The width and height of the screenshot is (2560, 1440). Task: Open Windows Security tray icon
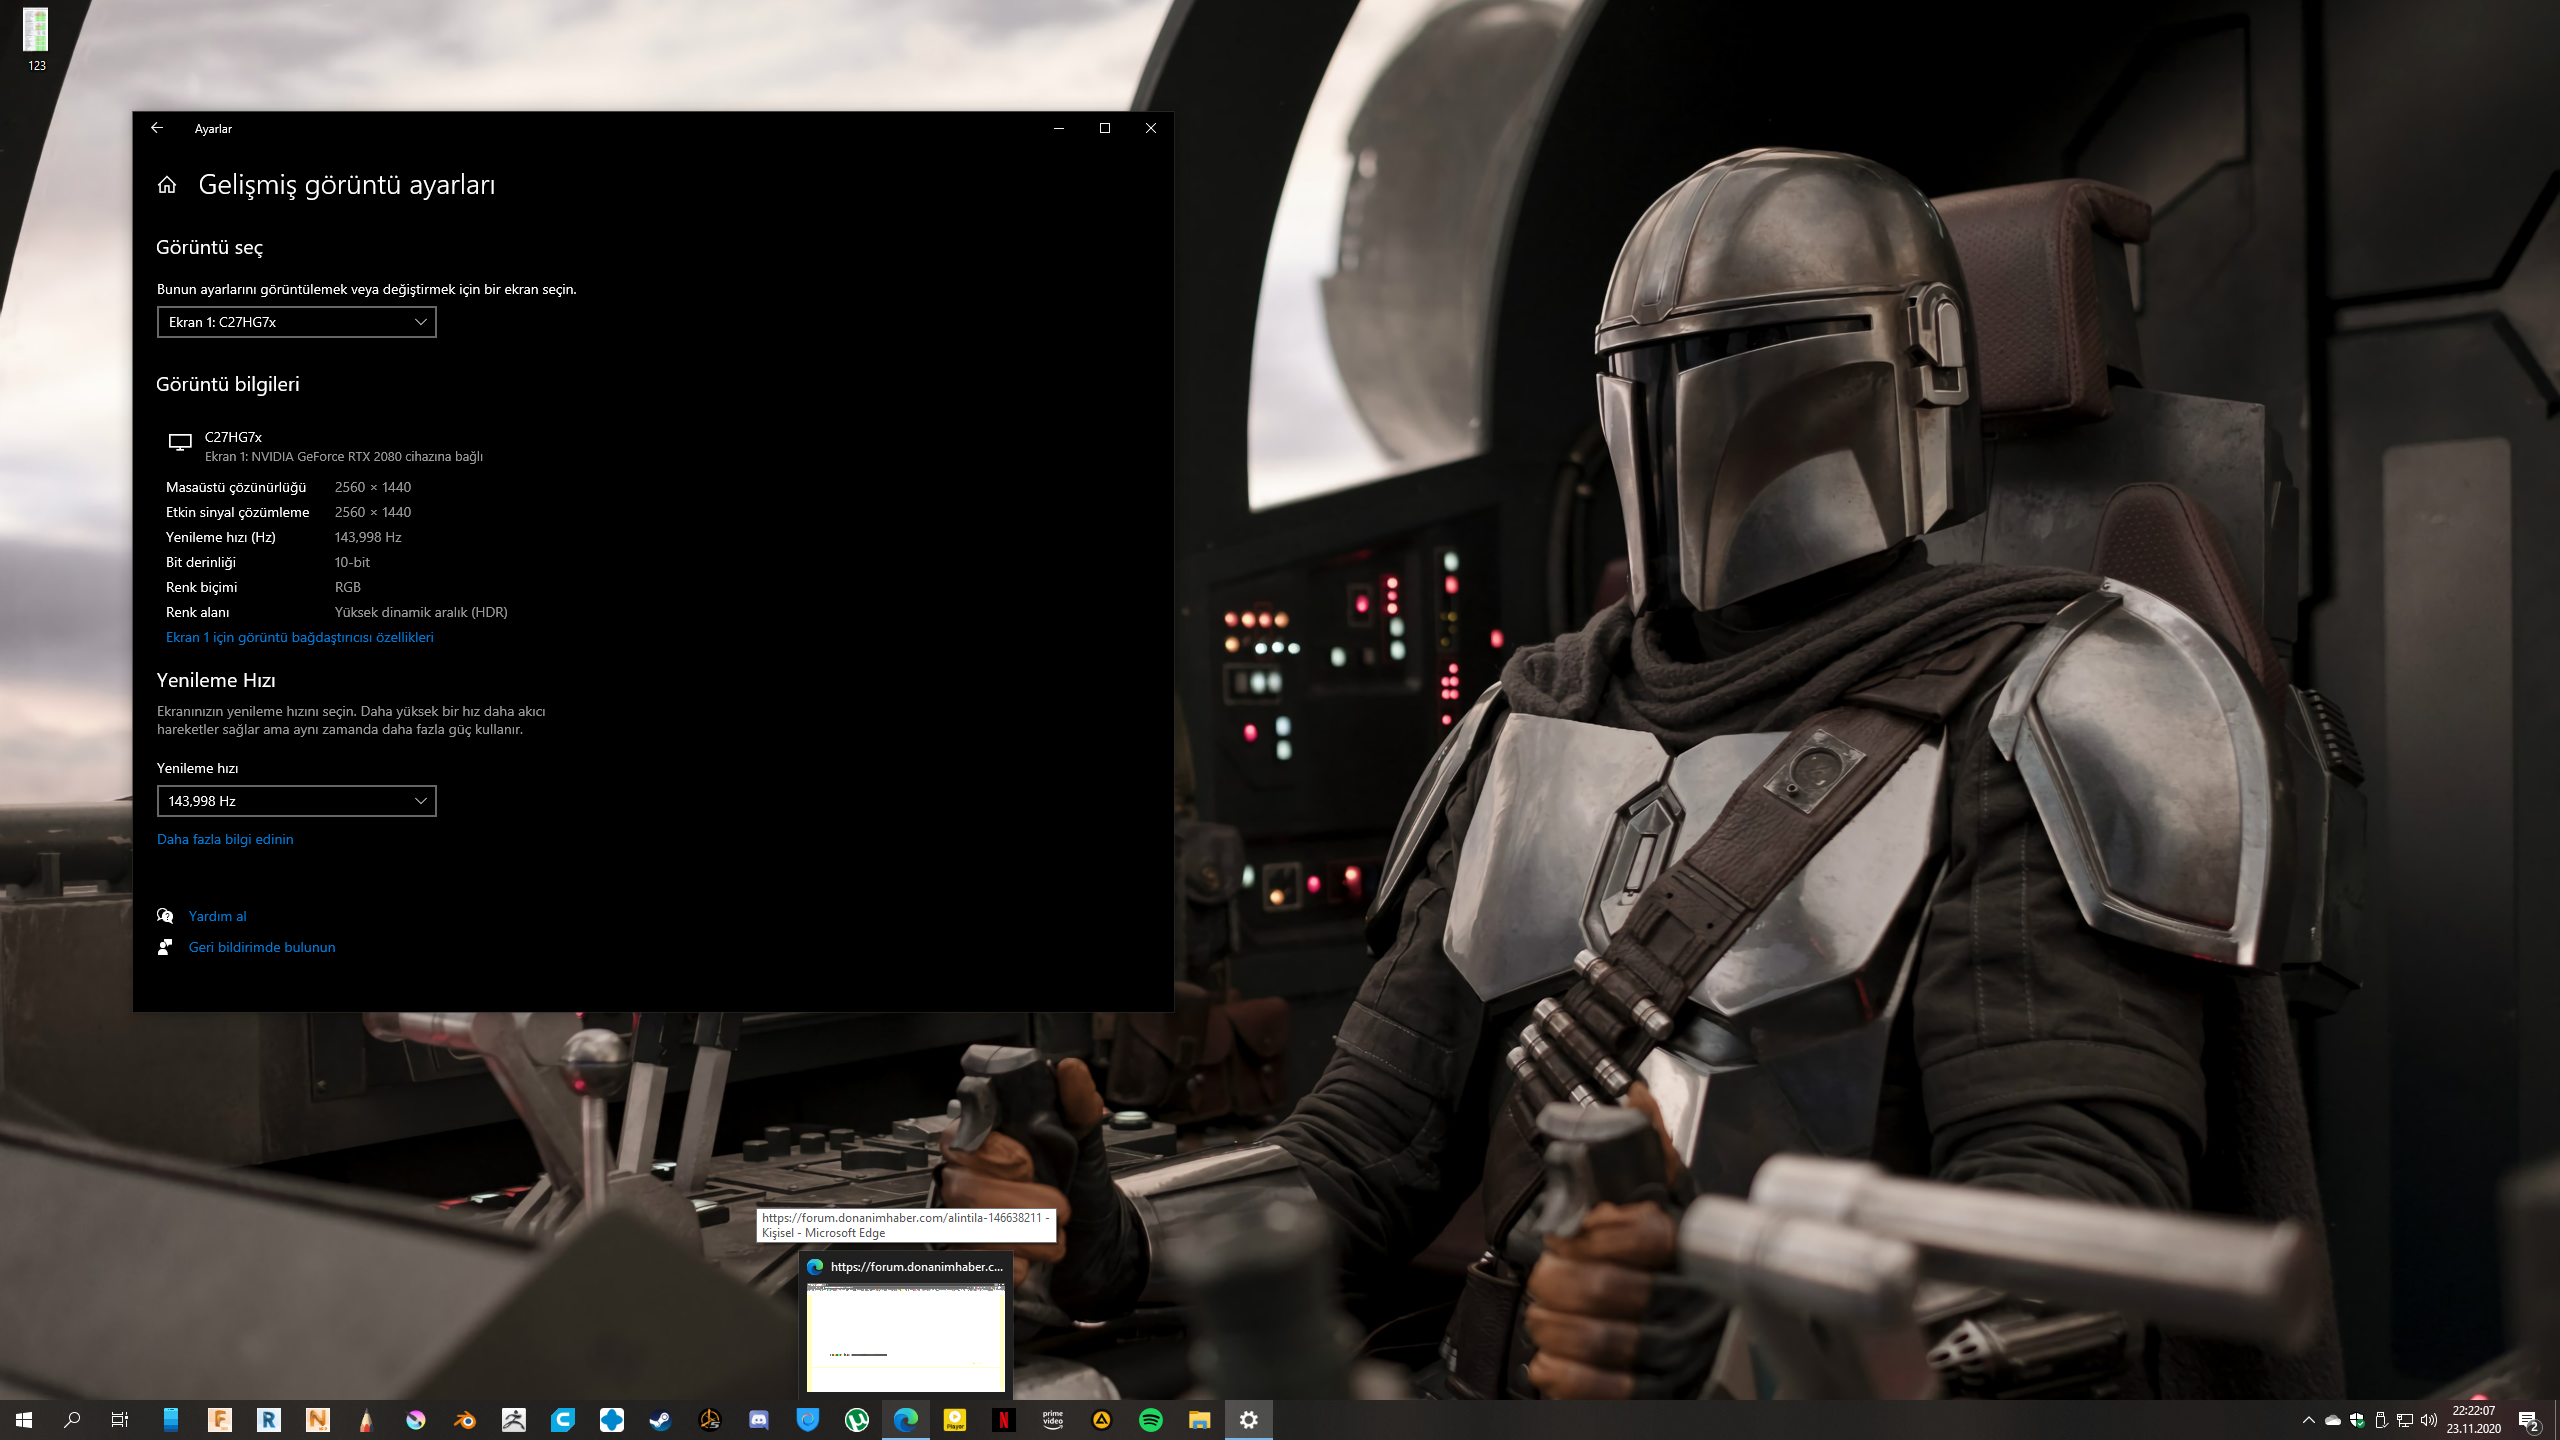tap(2357, 1420)
